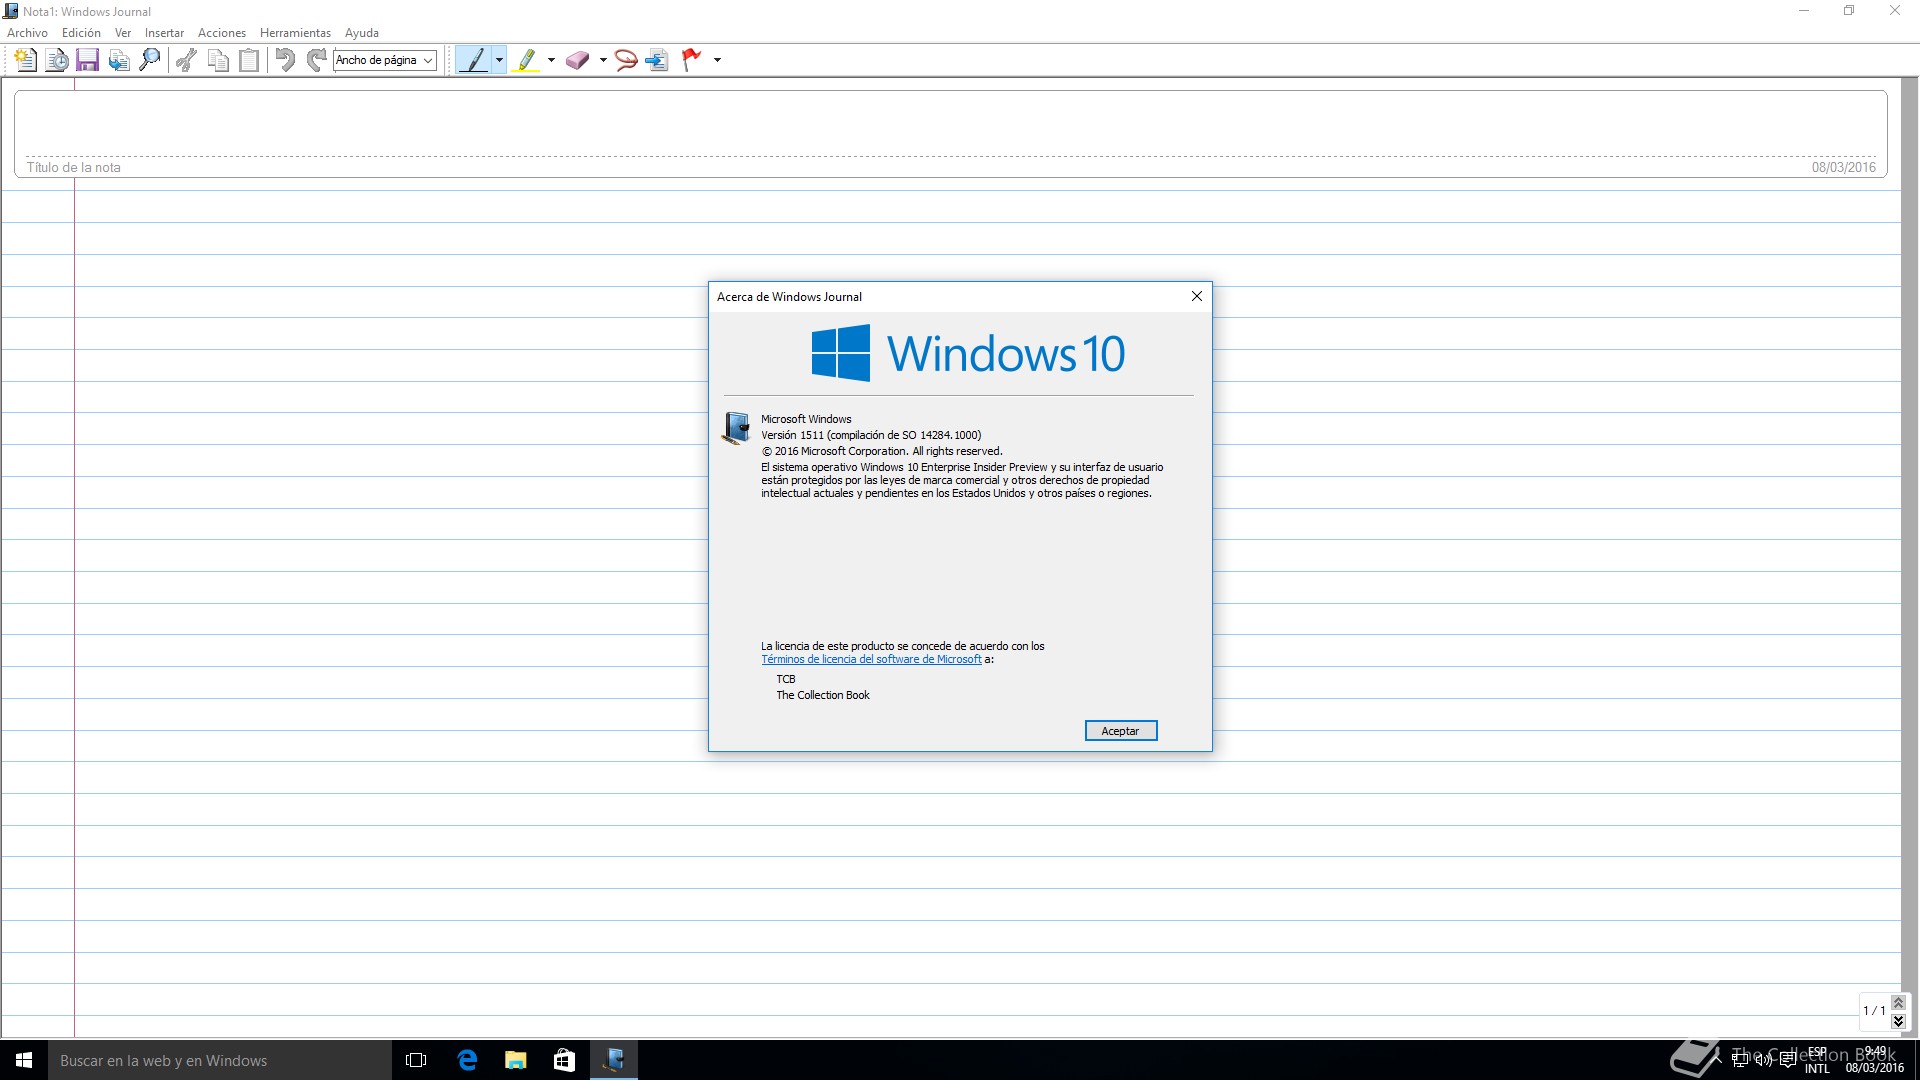This screenshot has width=1920, height=1080.
Task: Redo the last action
Action: tap(316, 60)
